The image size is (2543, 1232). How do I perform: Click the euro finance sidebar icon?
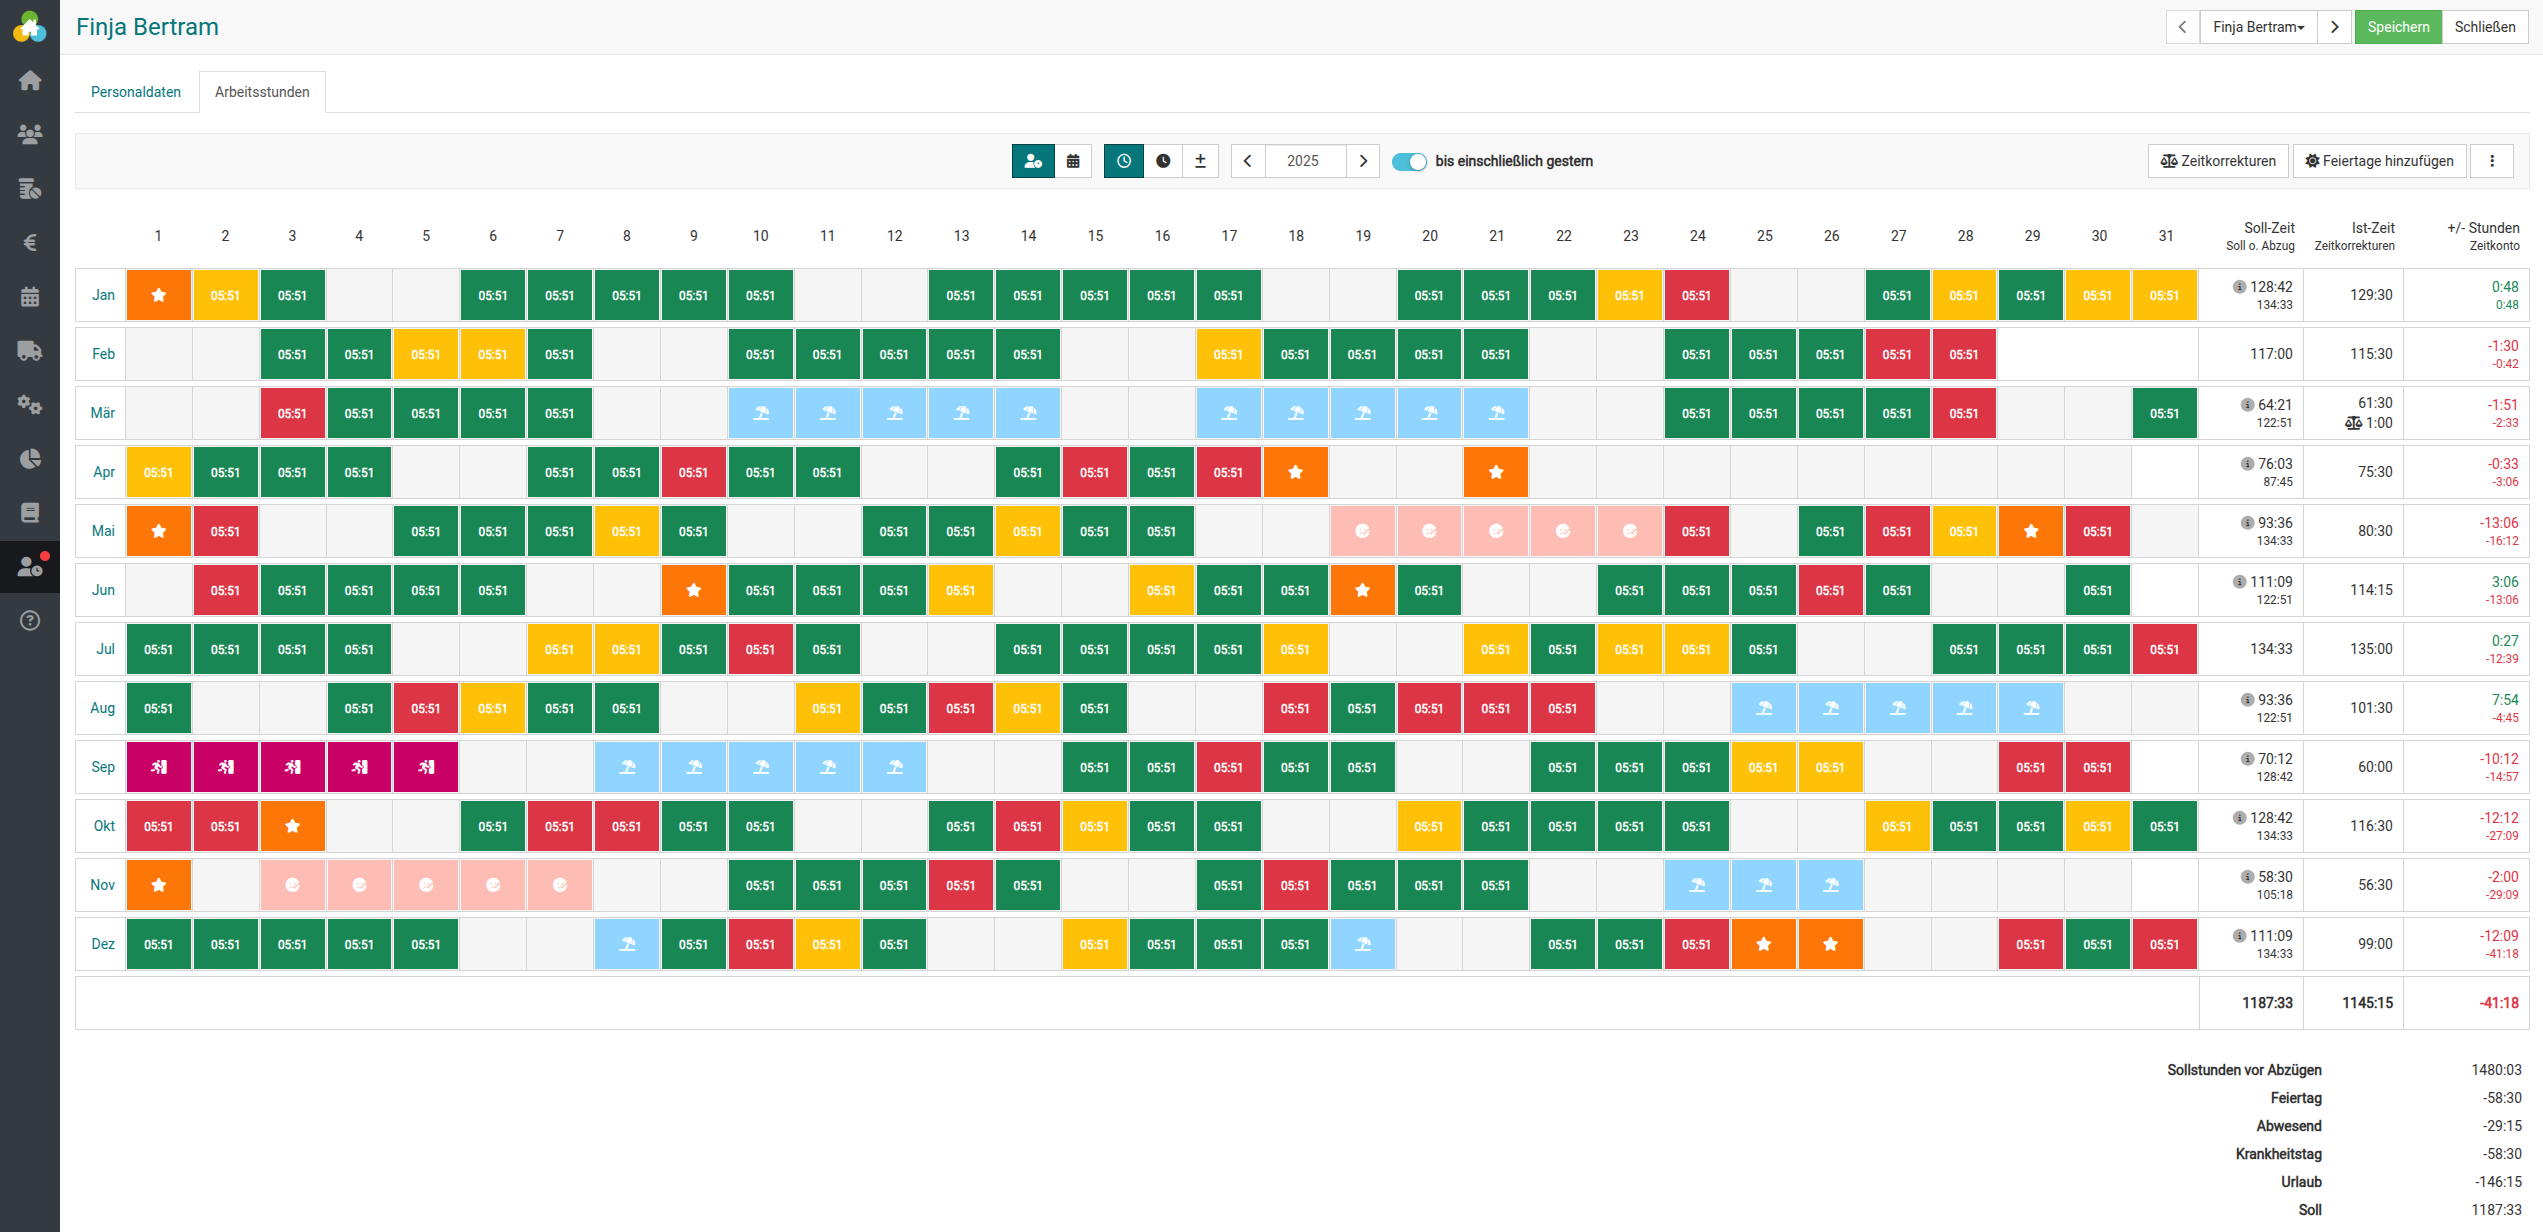[x=30, y=243]
